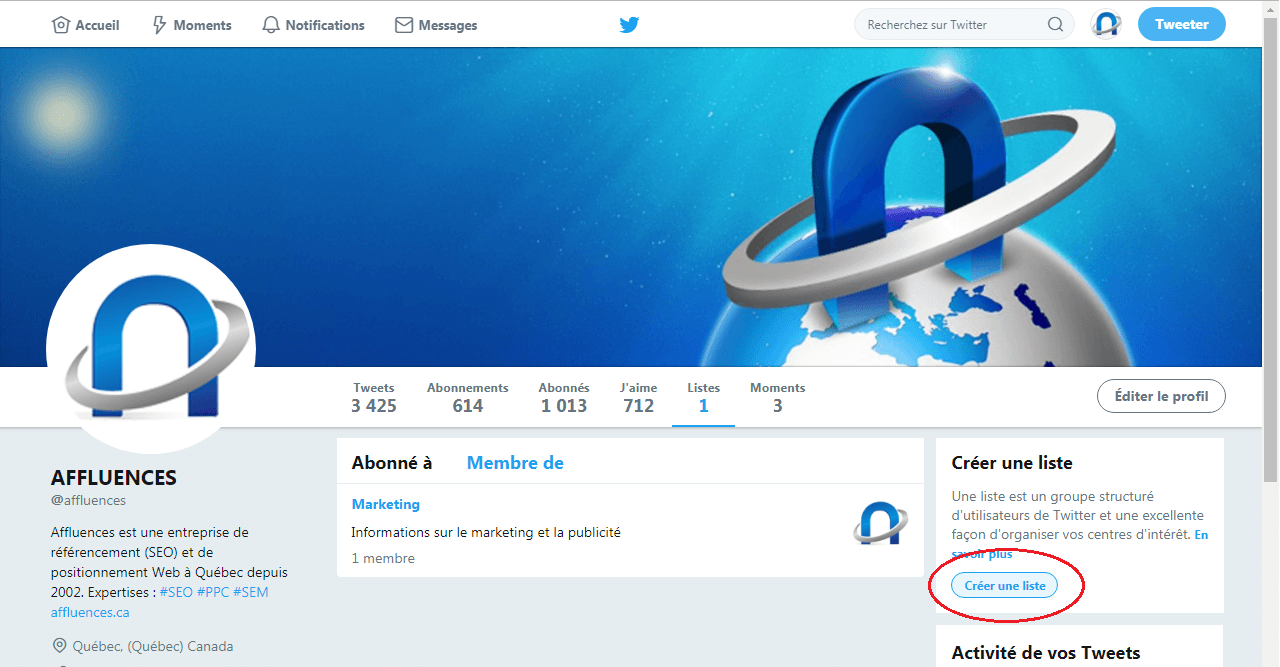This screenshot has width=1280, height=667.
Task: Click the AFFLUENCES profile picture
Action: tap(151, 349)
